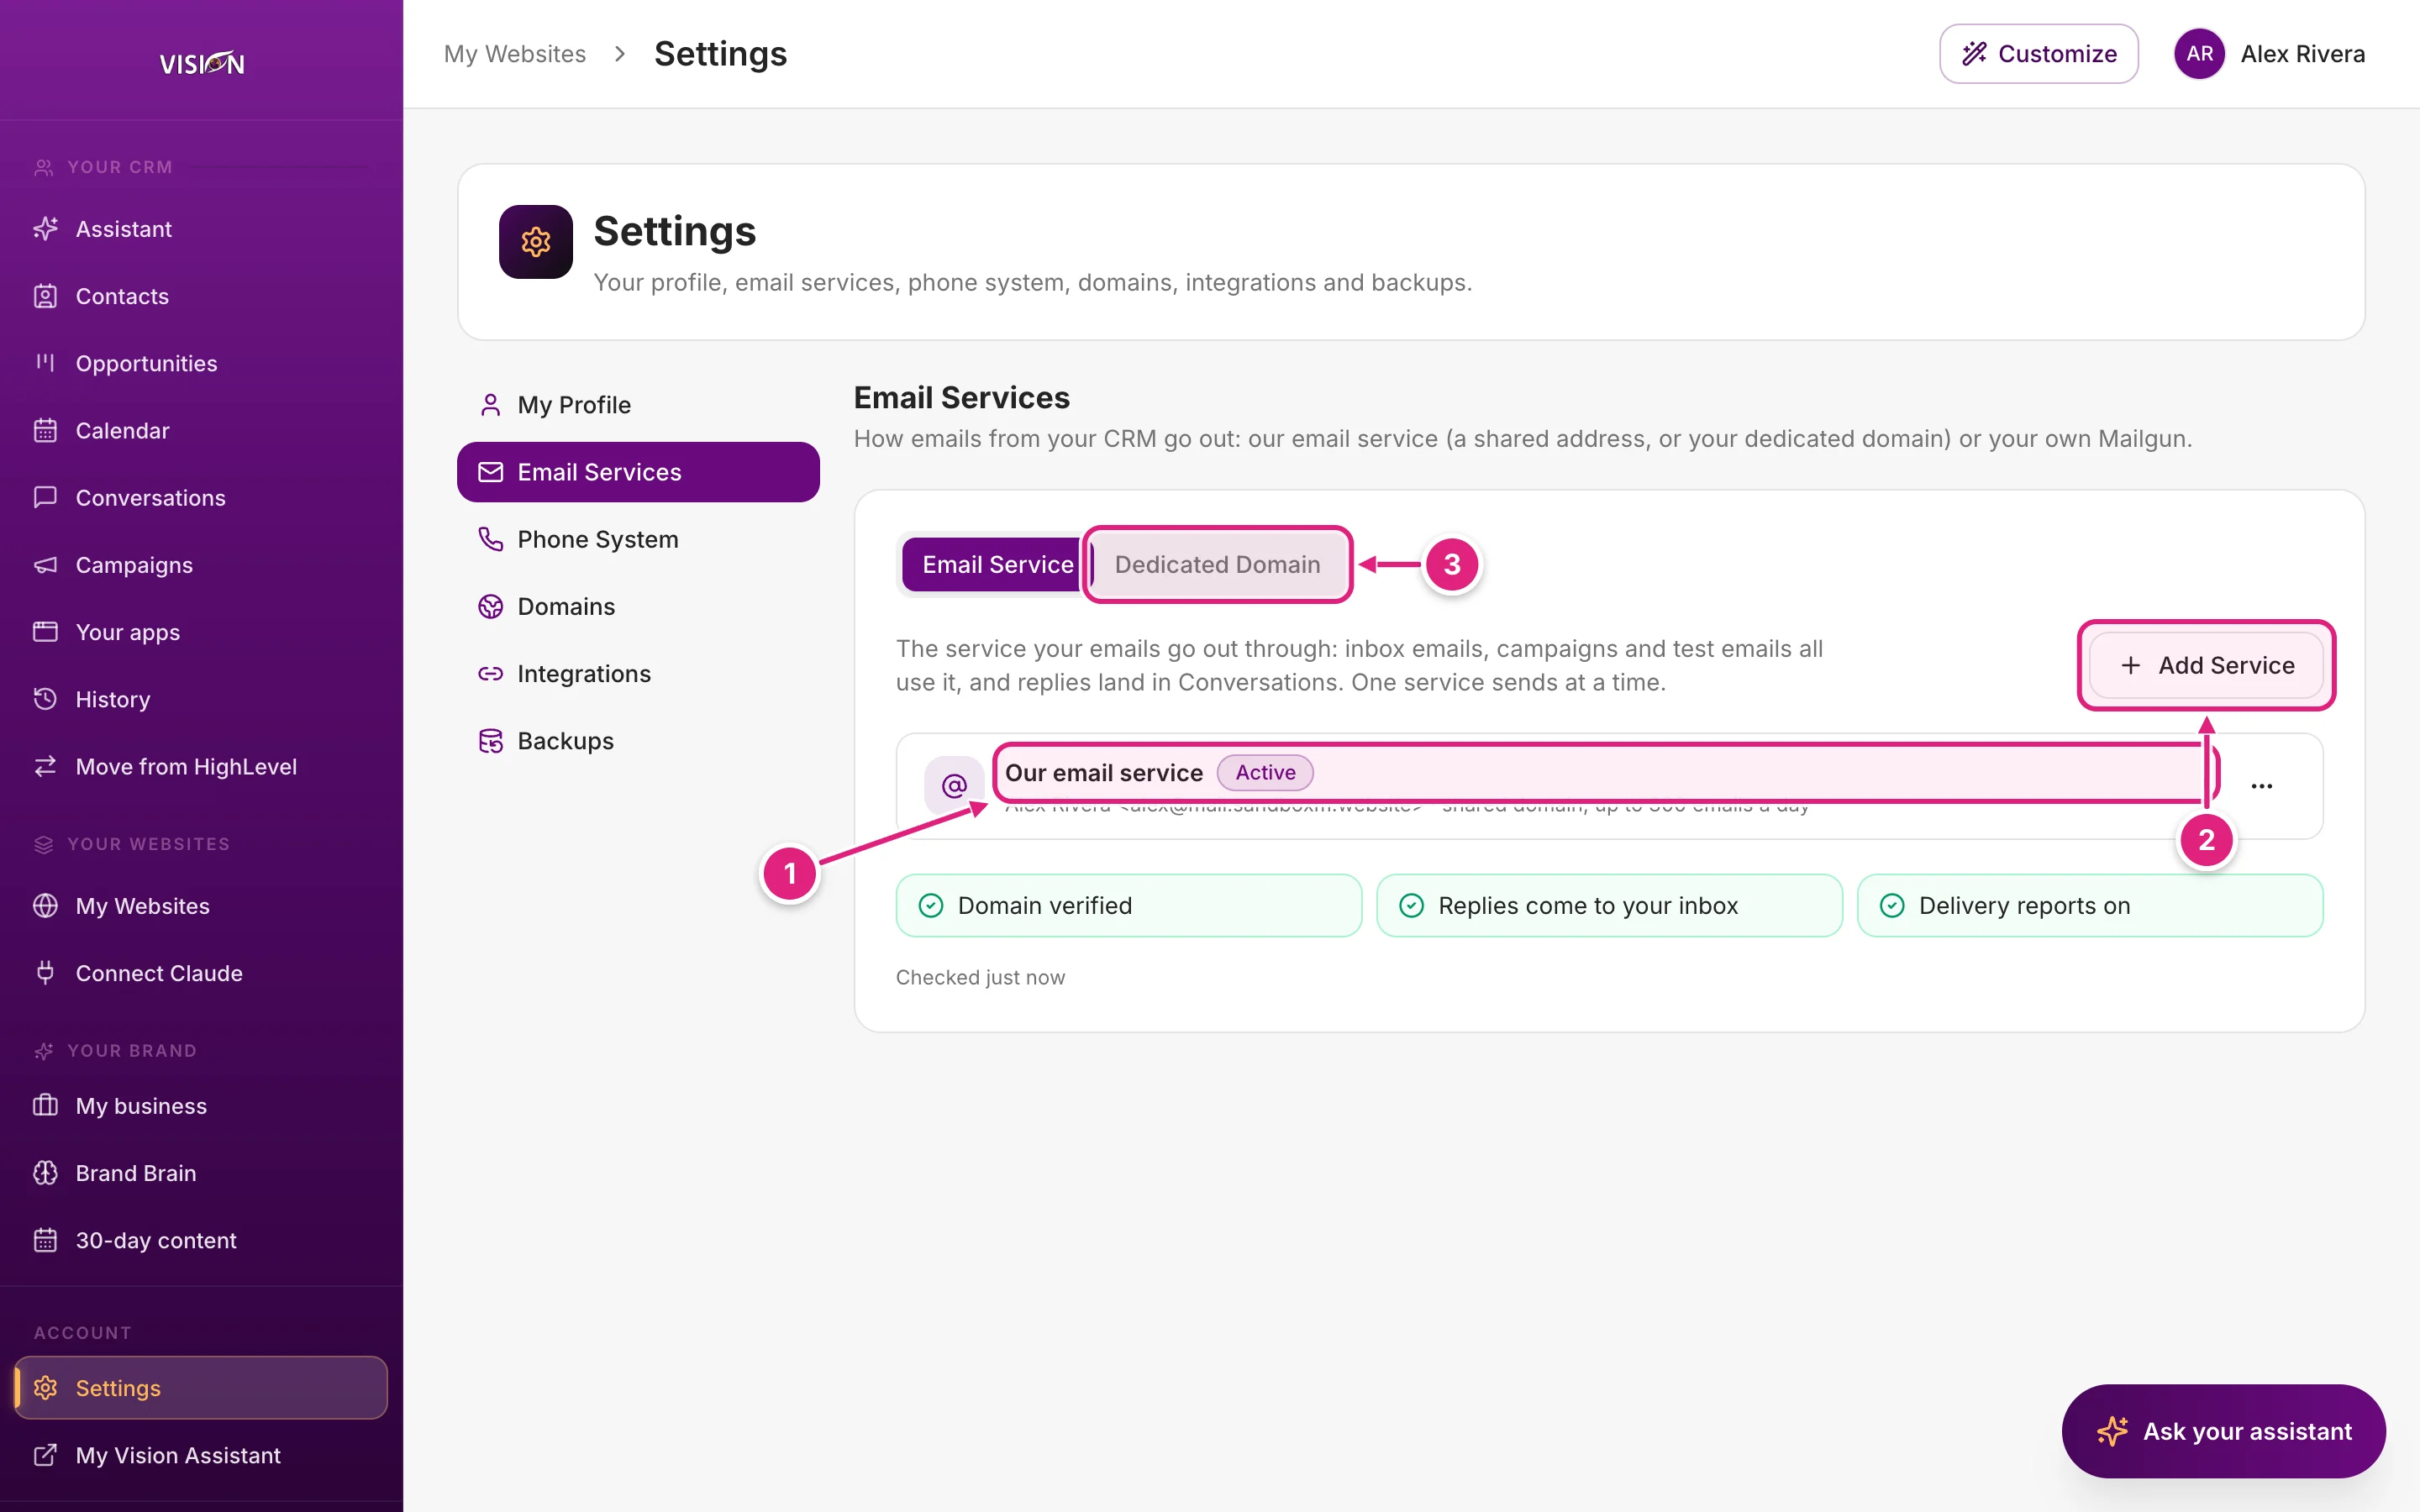Open Conversations chat bubble icon

point(45,497)
